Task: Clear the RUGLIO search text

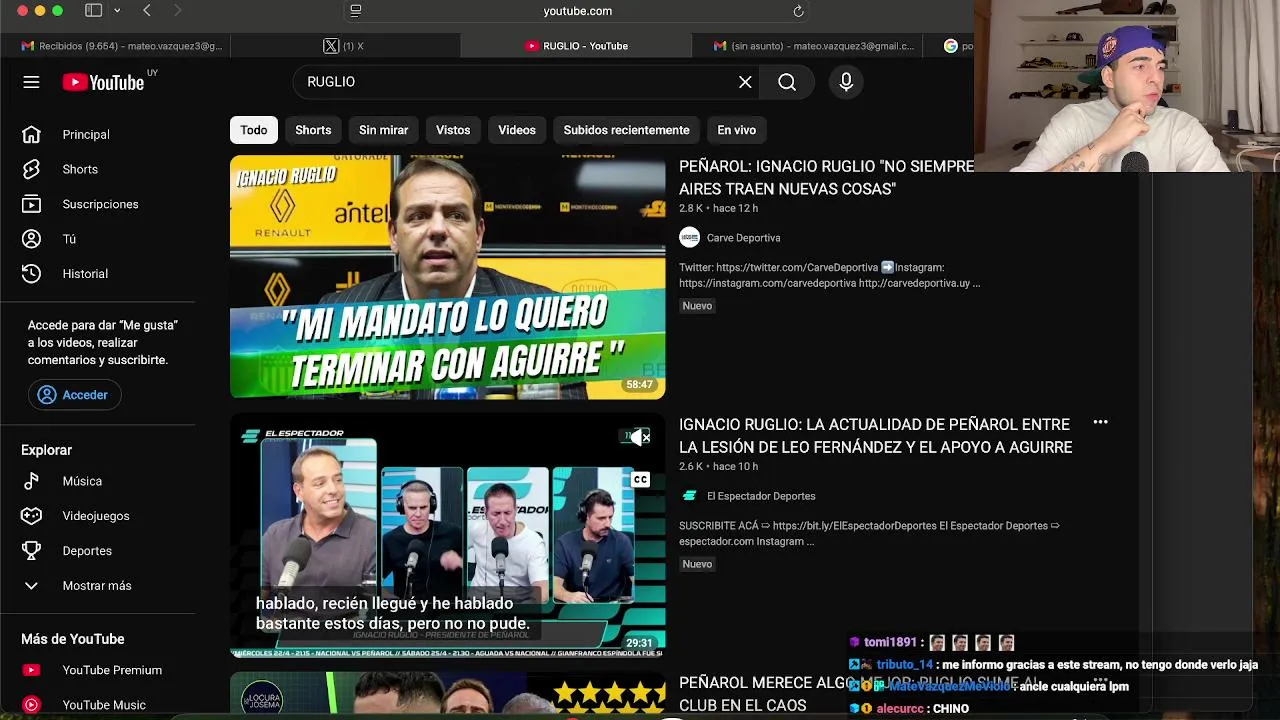Action: 745,82
